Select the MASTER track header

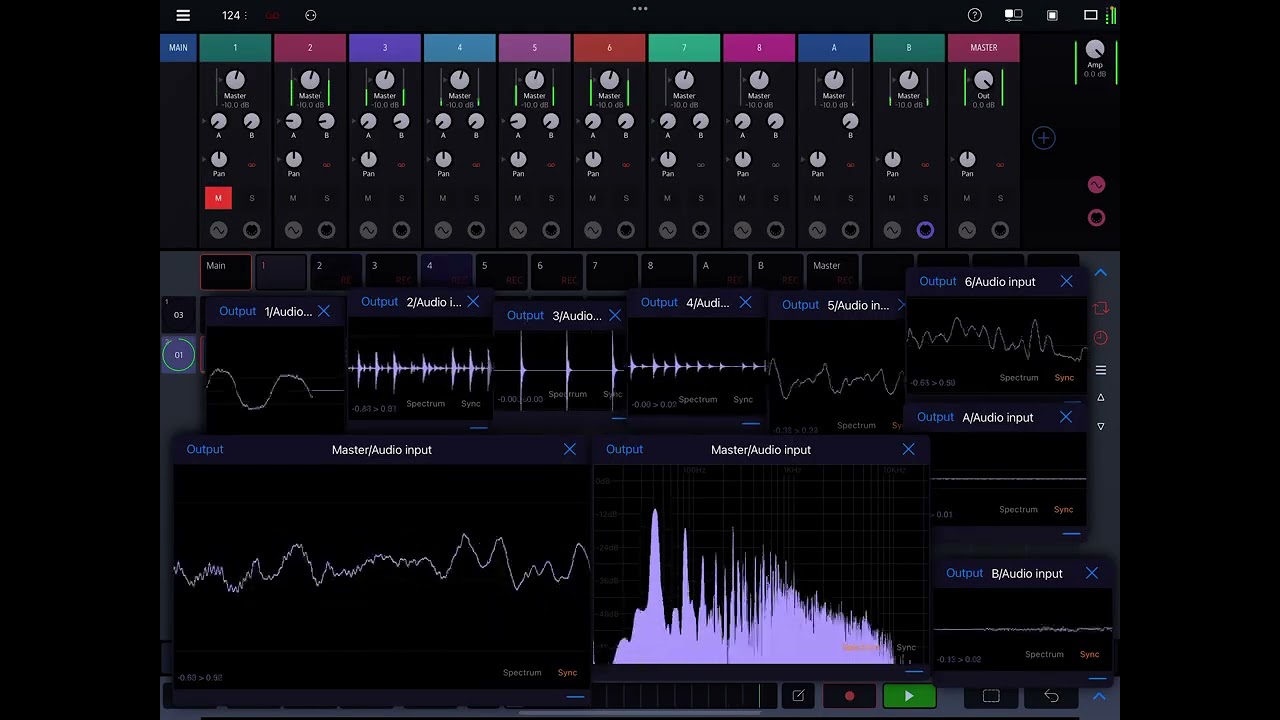[984, 48]
